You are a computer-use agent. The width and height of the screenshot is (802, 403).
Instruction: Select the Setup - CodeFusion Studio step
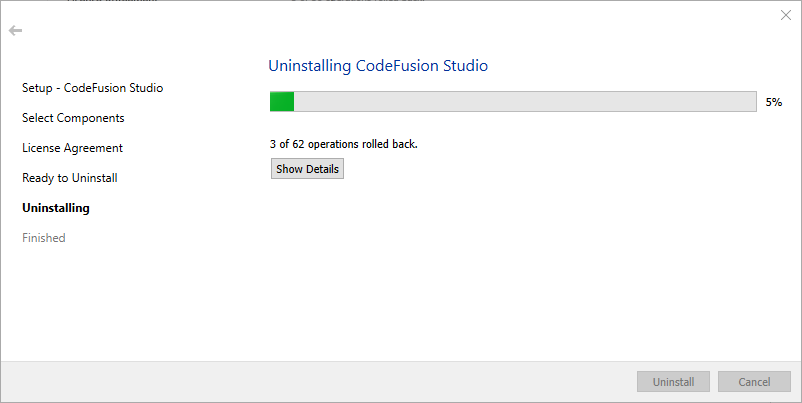coord(93,88)
